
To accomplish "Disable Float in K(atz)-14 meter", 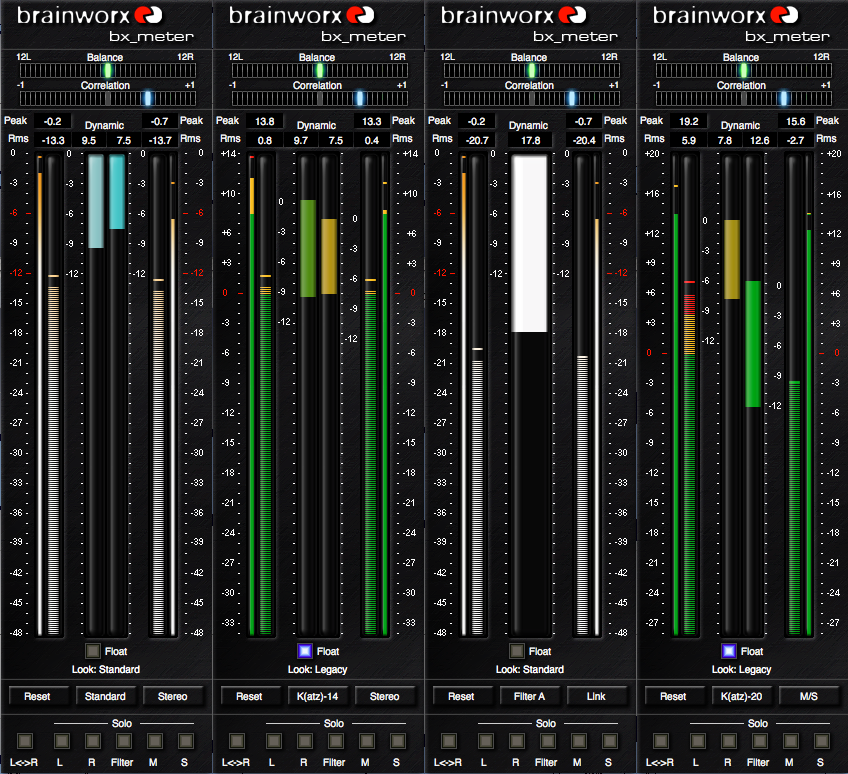I will [305, 651].
